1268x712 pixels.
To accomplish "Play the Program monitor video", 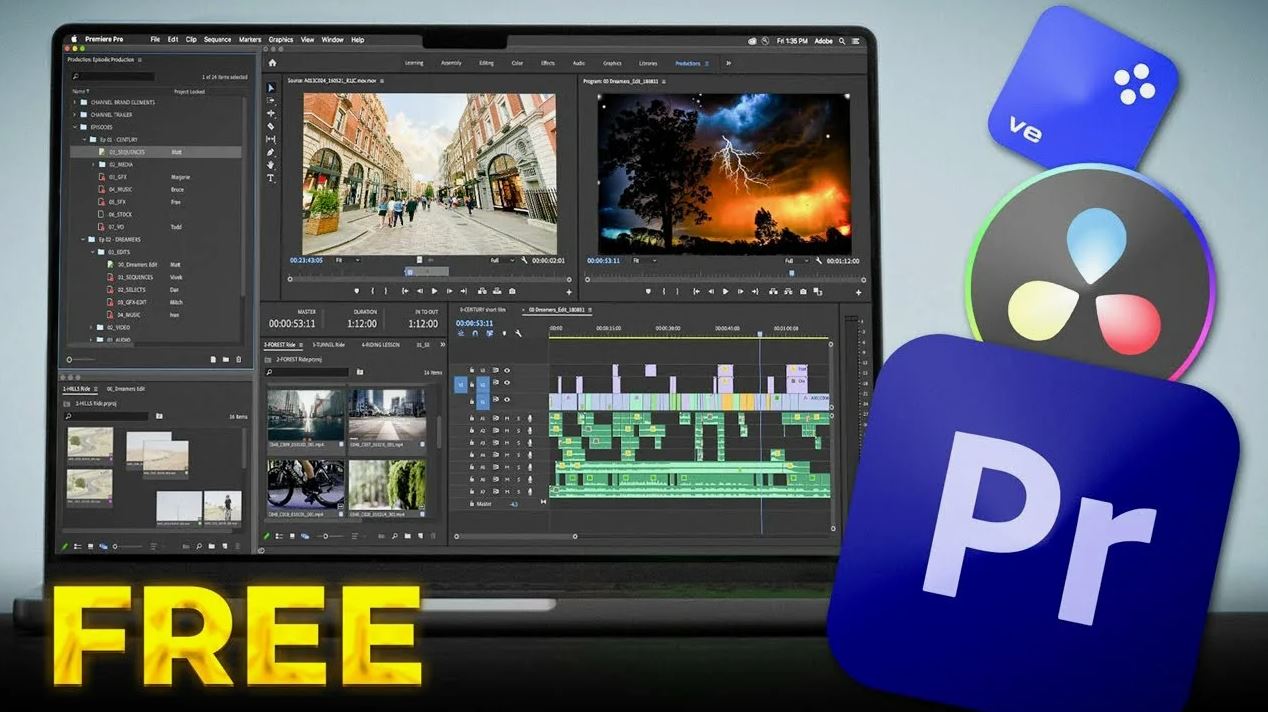I will 725,292.
